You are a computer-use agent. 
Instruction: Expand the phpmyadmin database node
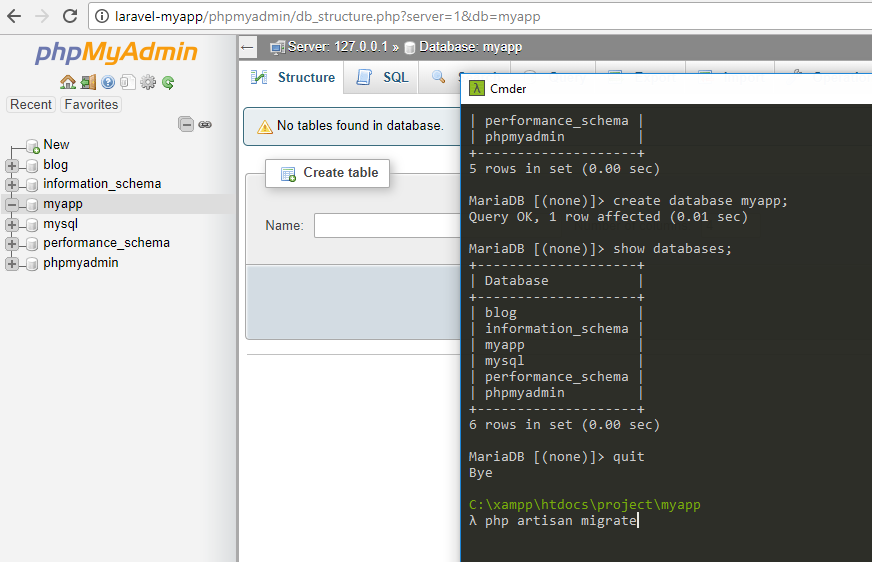[x=12, y=263]
